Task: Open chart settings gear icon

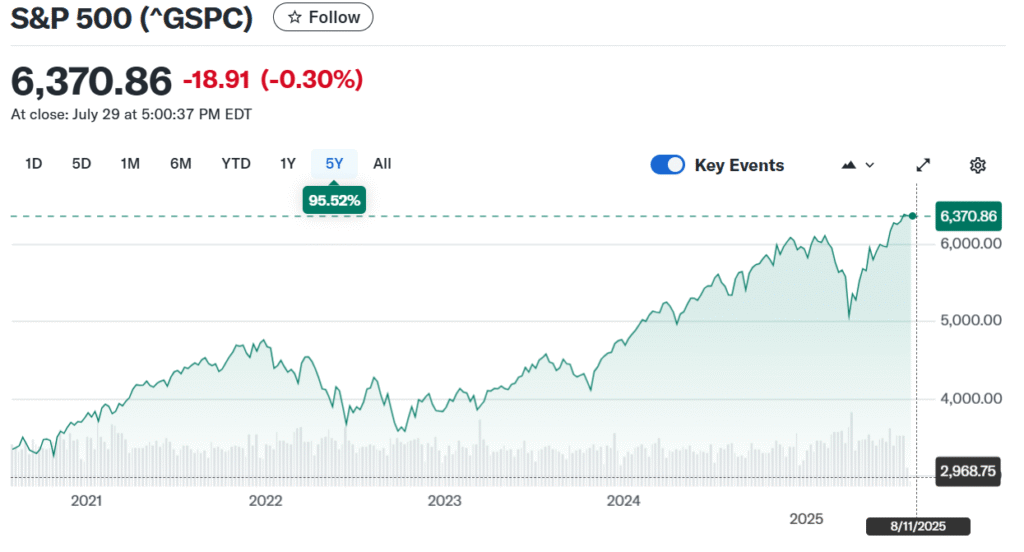Action: point(978,165)
